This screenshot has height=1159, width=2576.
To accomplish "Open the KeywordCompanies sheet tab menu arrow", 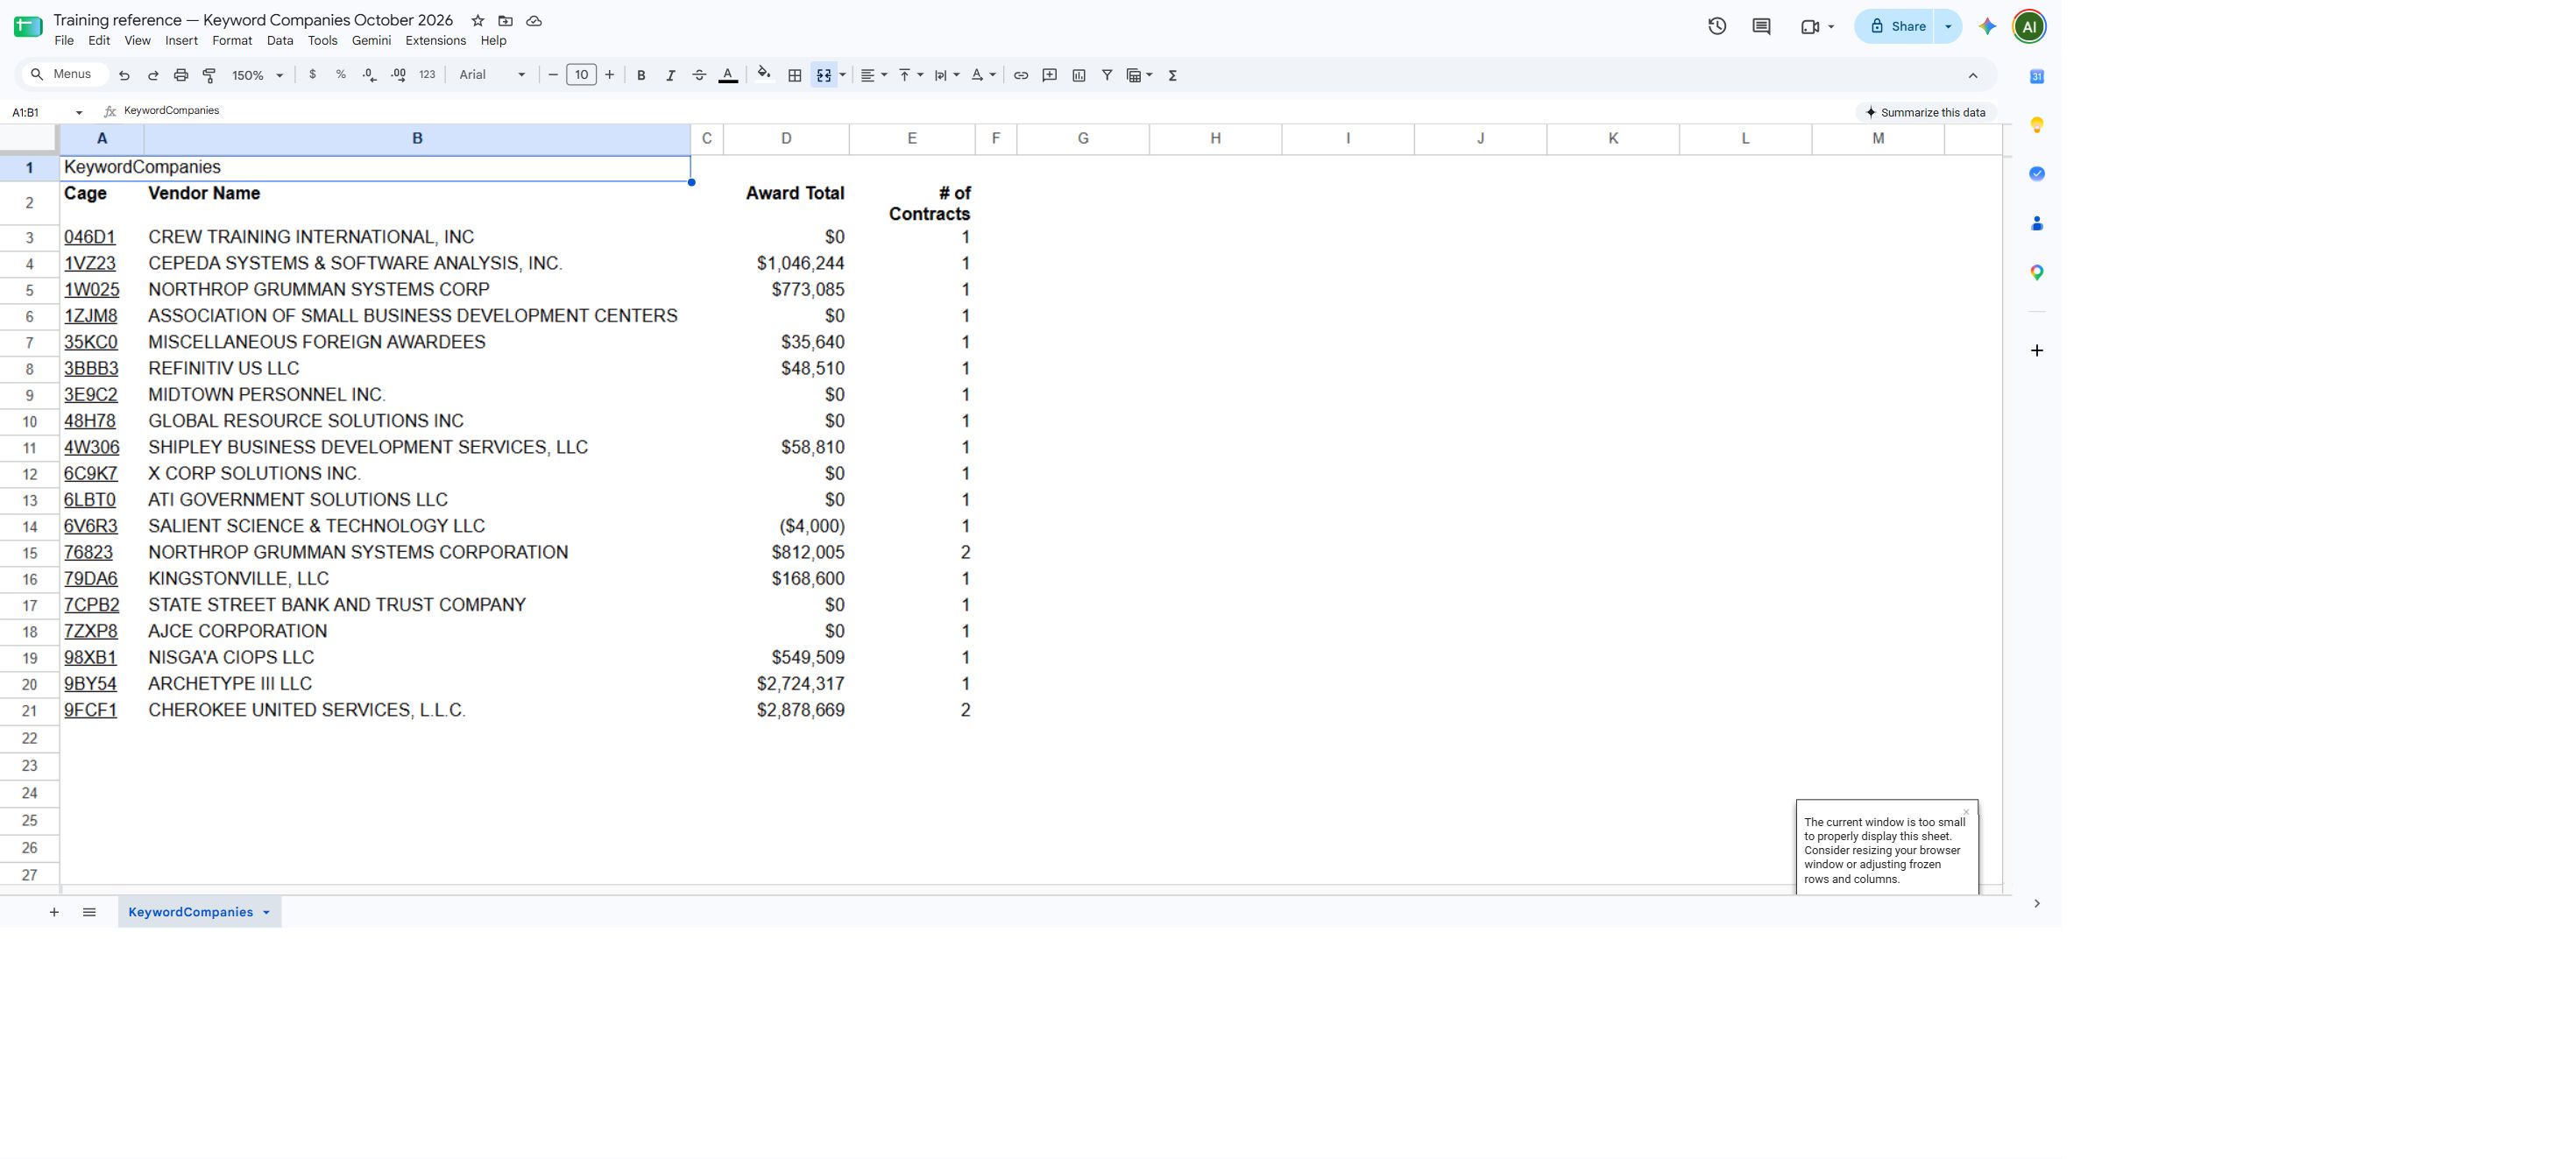I will pyautogui.click(x=266, y=912).
